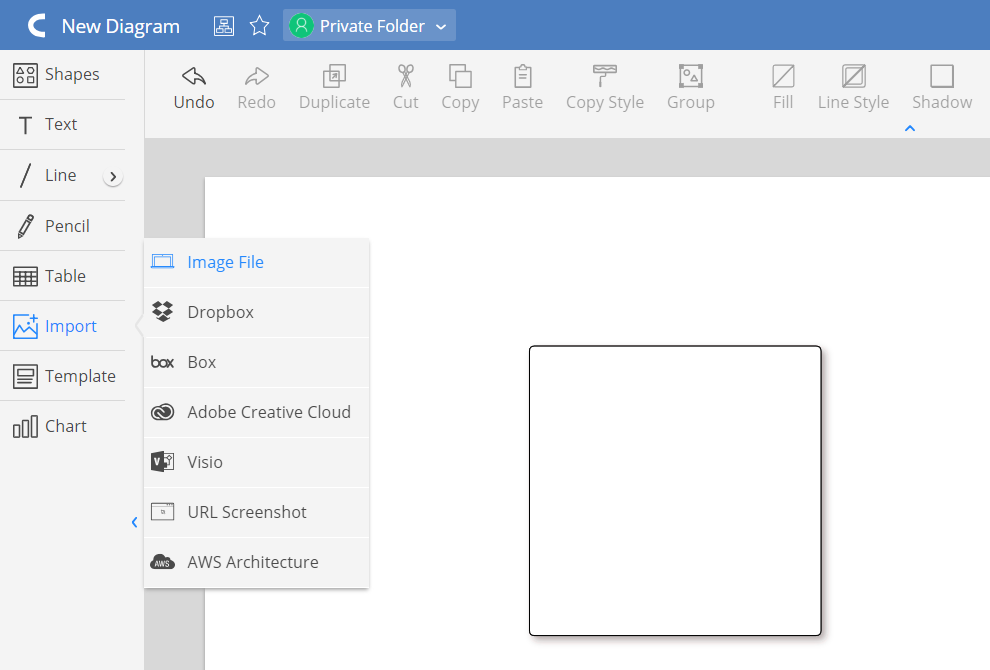Import from Adobe Creative Cloud
The height and width of the screenshot is (670, 990).
(x=256, y=412)
